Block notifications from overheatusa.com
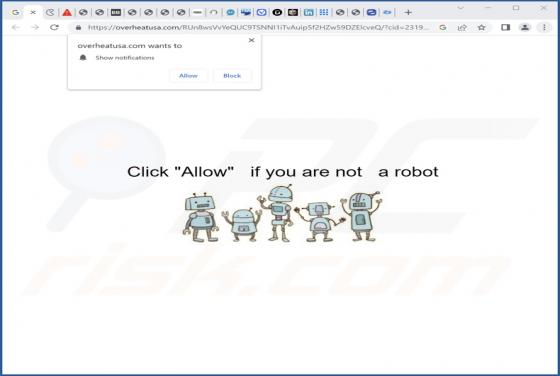Viewport: 560px width, 376px height. 232,76
